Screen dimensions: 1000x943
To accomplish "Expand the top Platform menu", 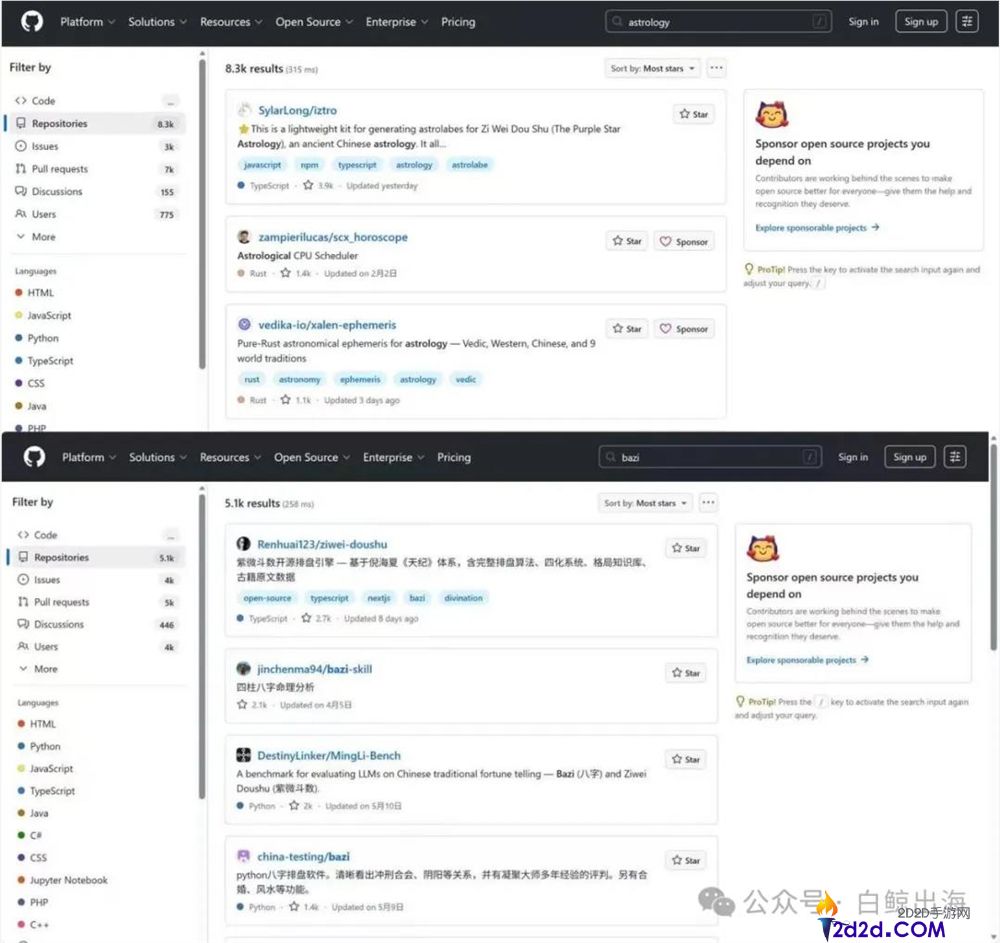I will (87, 22).
